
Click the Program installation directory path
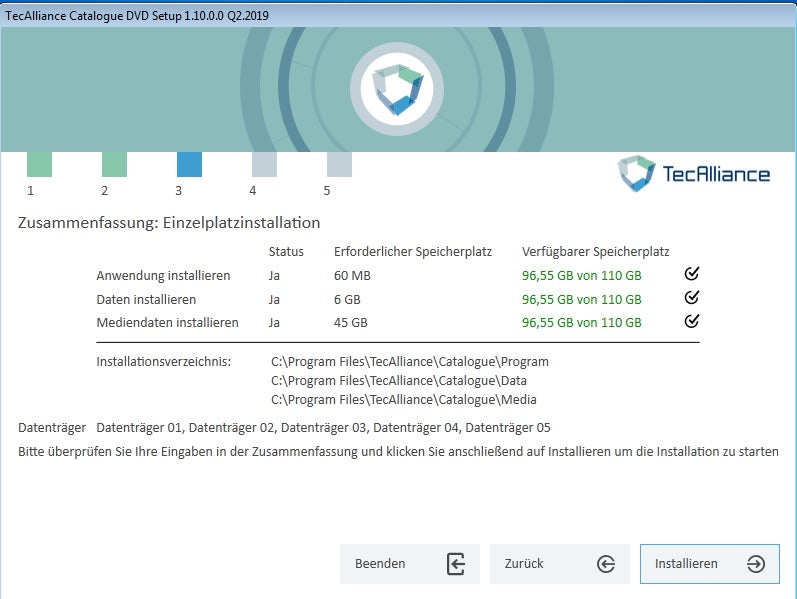click(x=410, y=362)
